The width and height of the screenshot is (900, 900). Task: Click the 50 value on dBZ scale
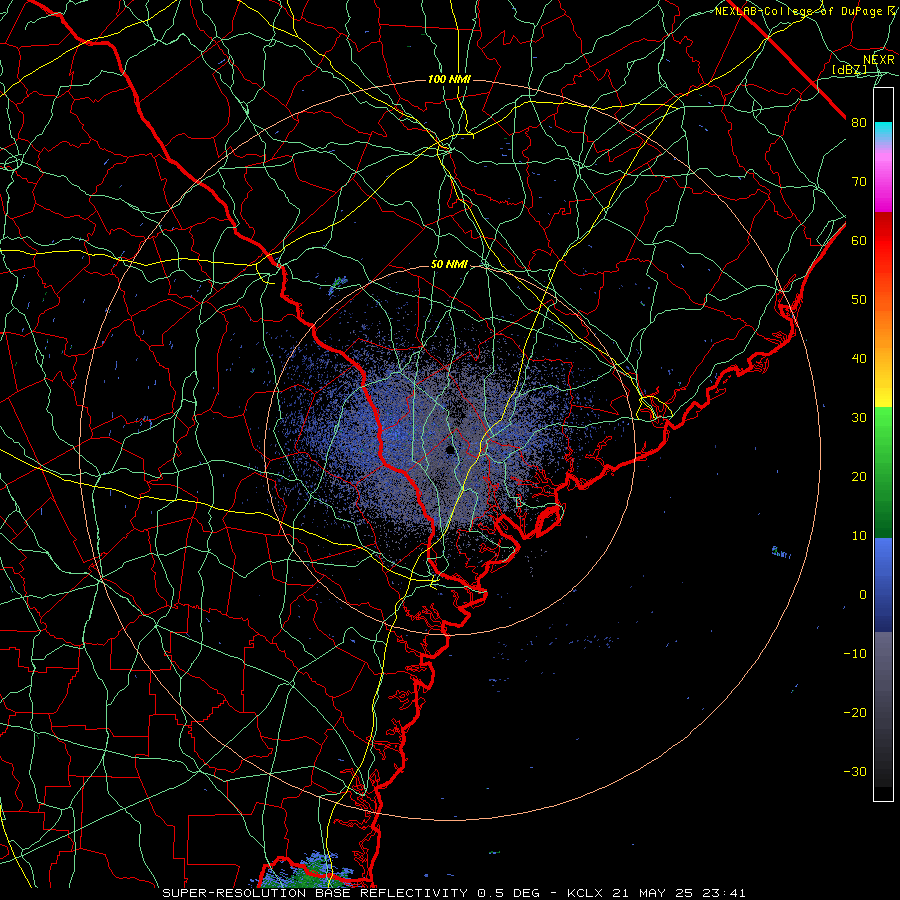tap(859, 300)
